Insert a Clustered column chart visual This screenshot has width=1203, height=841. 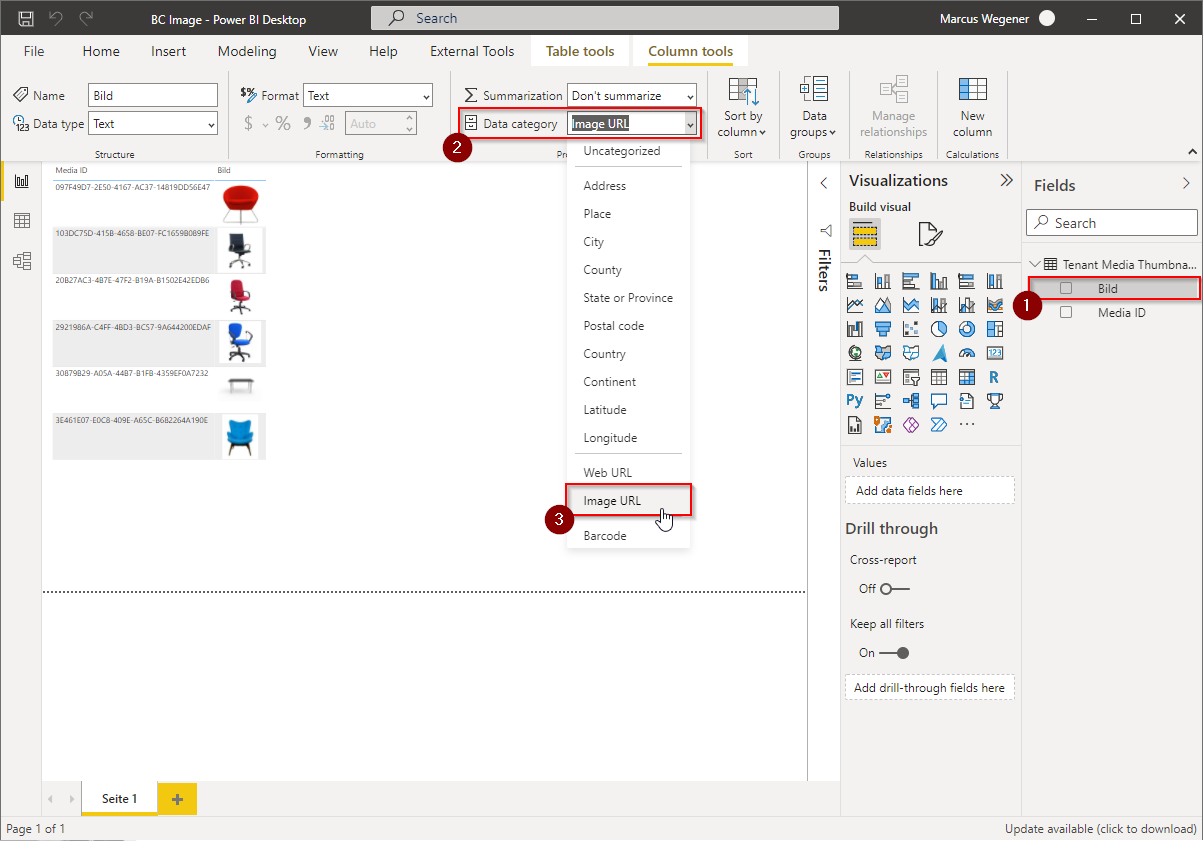(939, 281)
